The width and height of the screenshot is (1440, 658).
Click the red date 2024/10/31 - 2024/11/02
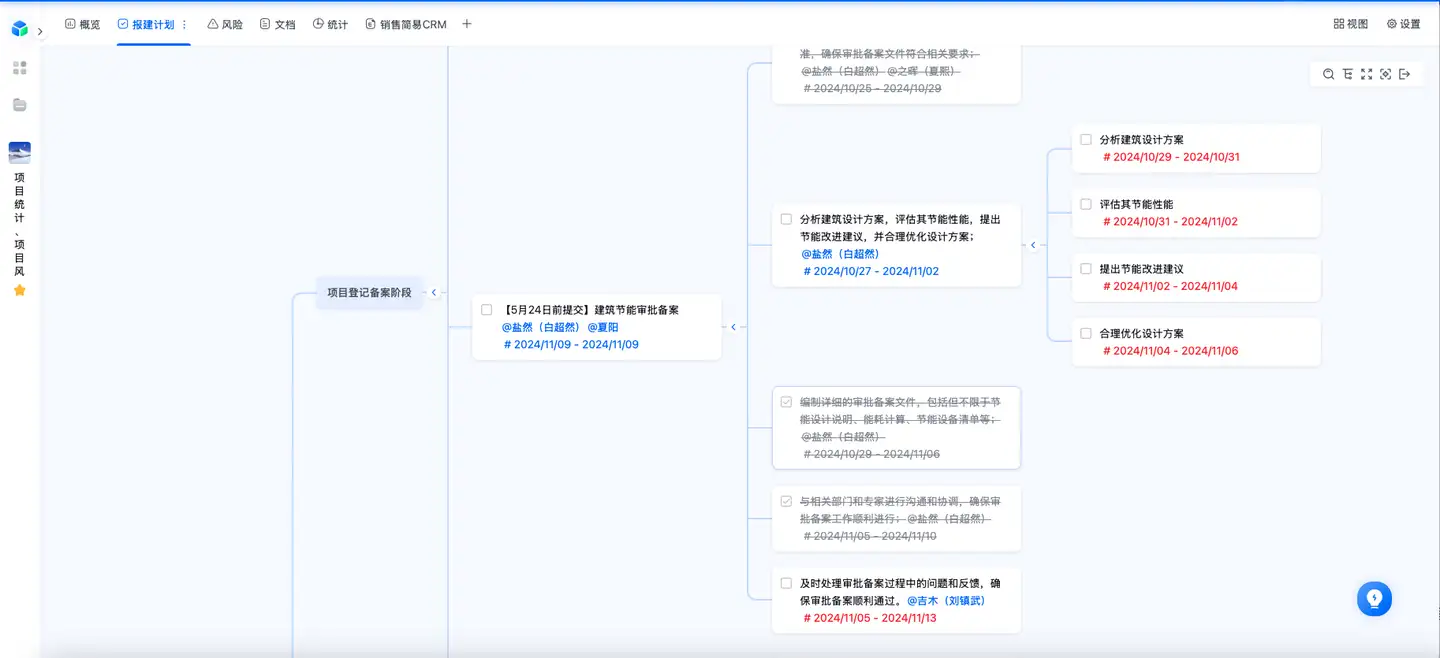1170,221
